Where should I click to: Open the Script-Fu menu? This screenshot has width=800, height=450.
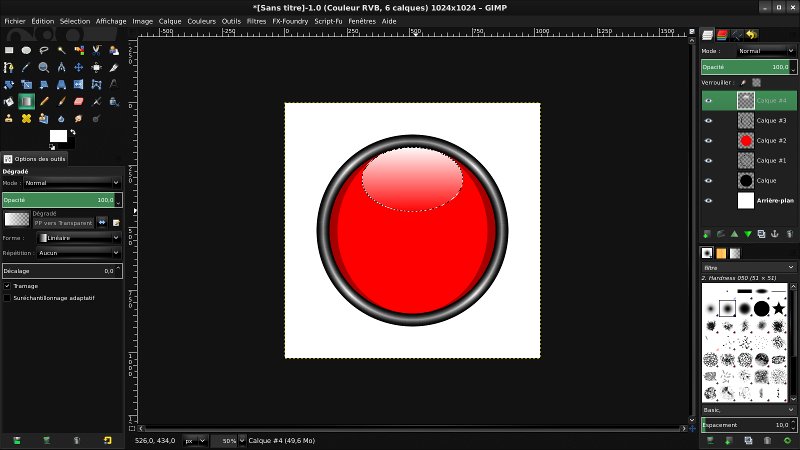pyautogui.click(x=328, y=21)
